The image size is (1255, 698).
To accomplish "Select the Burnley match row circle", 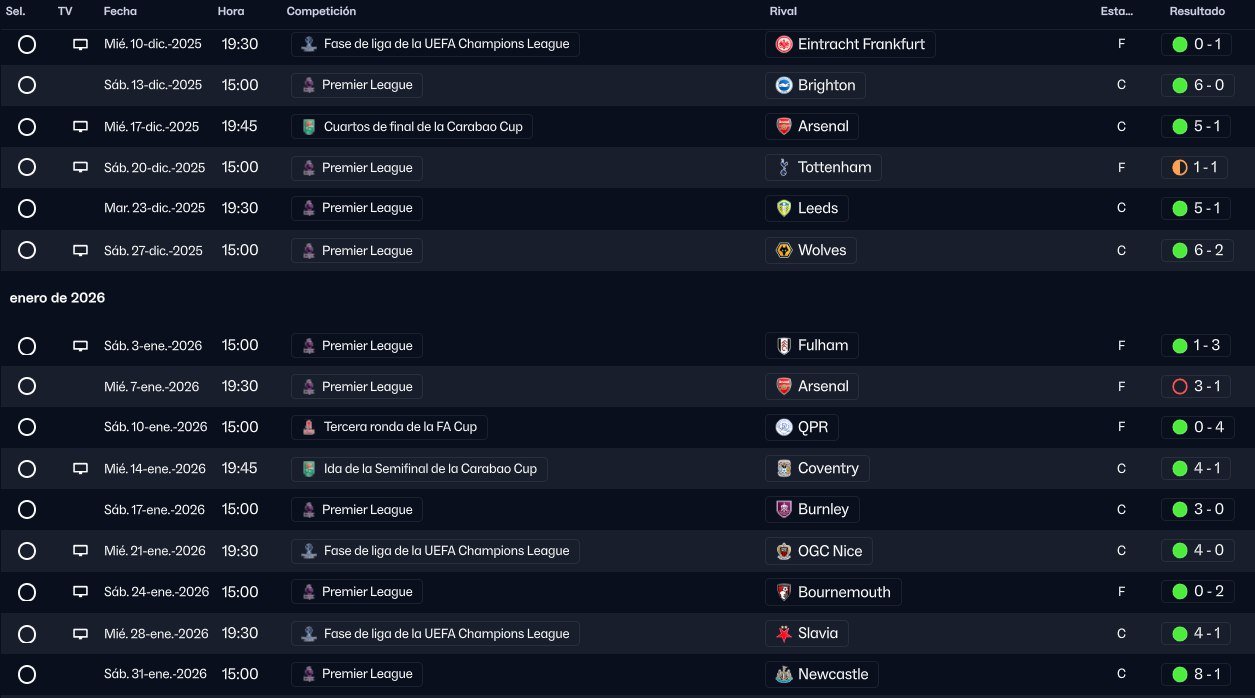I will [27, 510].
